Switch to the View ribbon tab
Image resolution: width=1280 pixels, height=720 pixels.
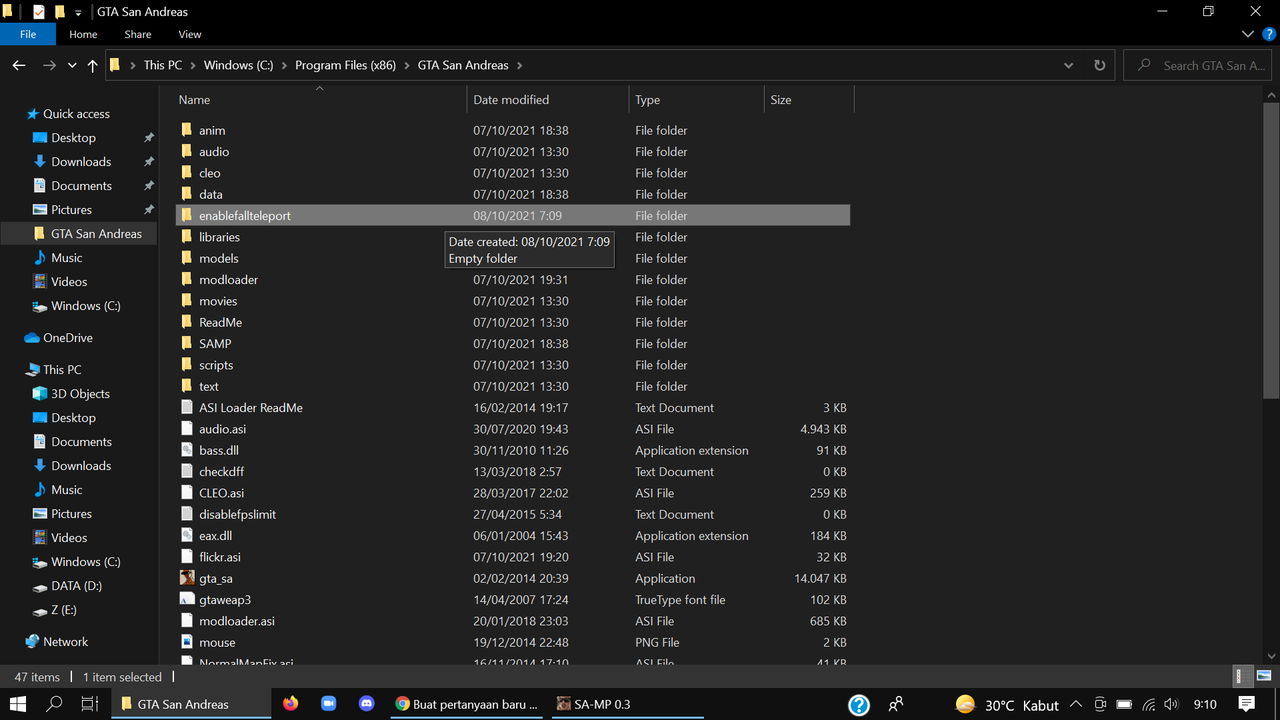point(190,34)
